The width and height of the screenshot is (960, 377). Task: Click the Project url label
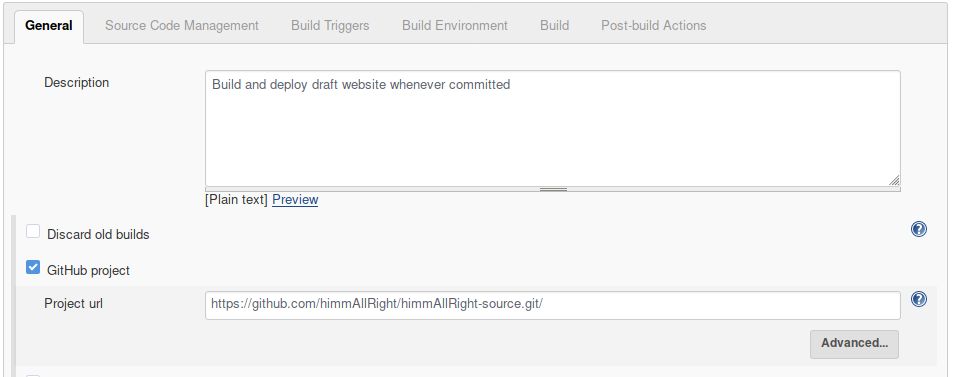[x=73, y=304]
